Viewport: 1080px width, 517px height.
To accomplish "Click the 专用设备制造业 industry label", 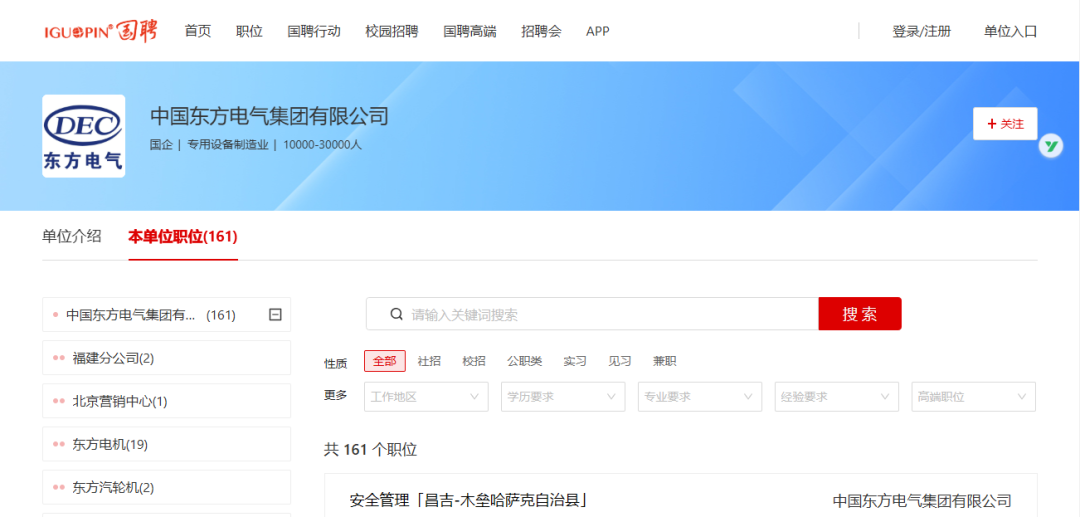I will click(228, 145).
